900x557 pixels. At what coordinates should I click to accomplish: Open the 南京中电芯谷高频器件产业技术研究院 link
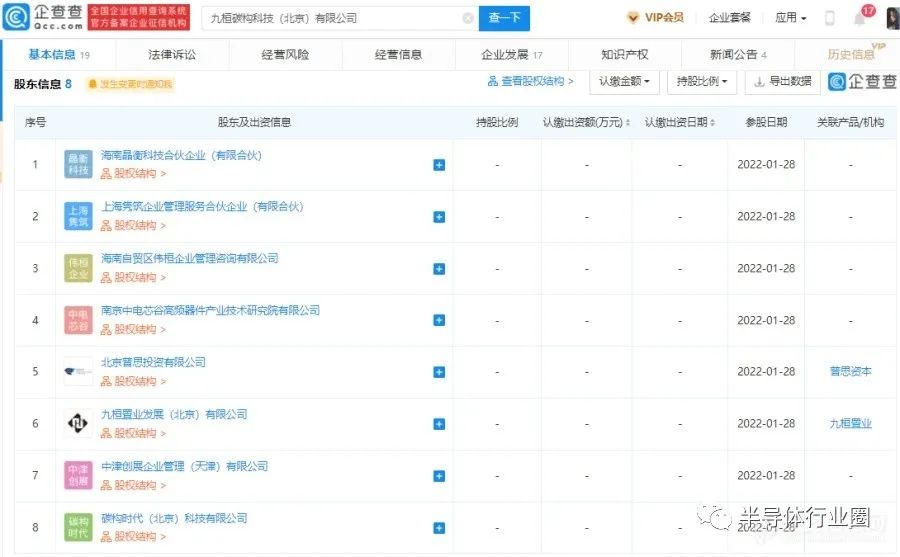click(210, 310)
